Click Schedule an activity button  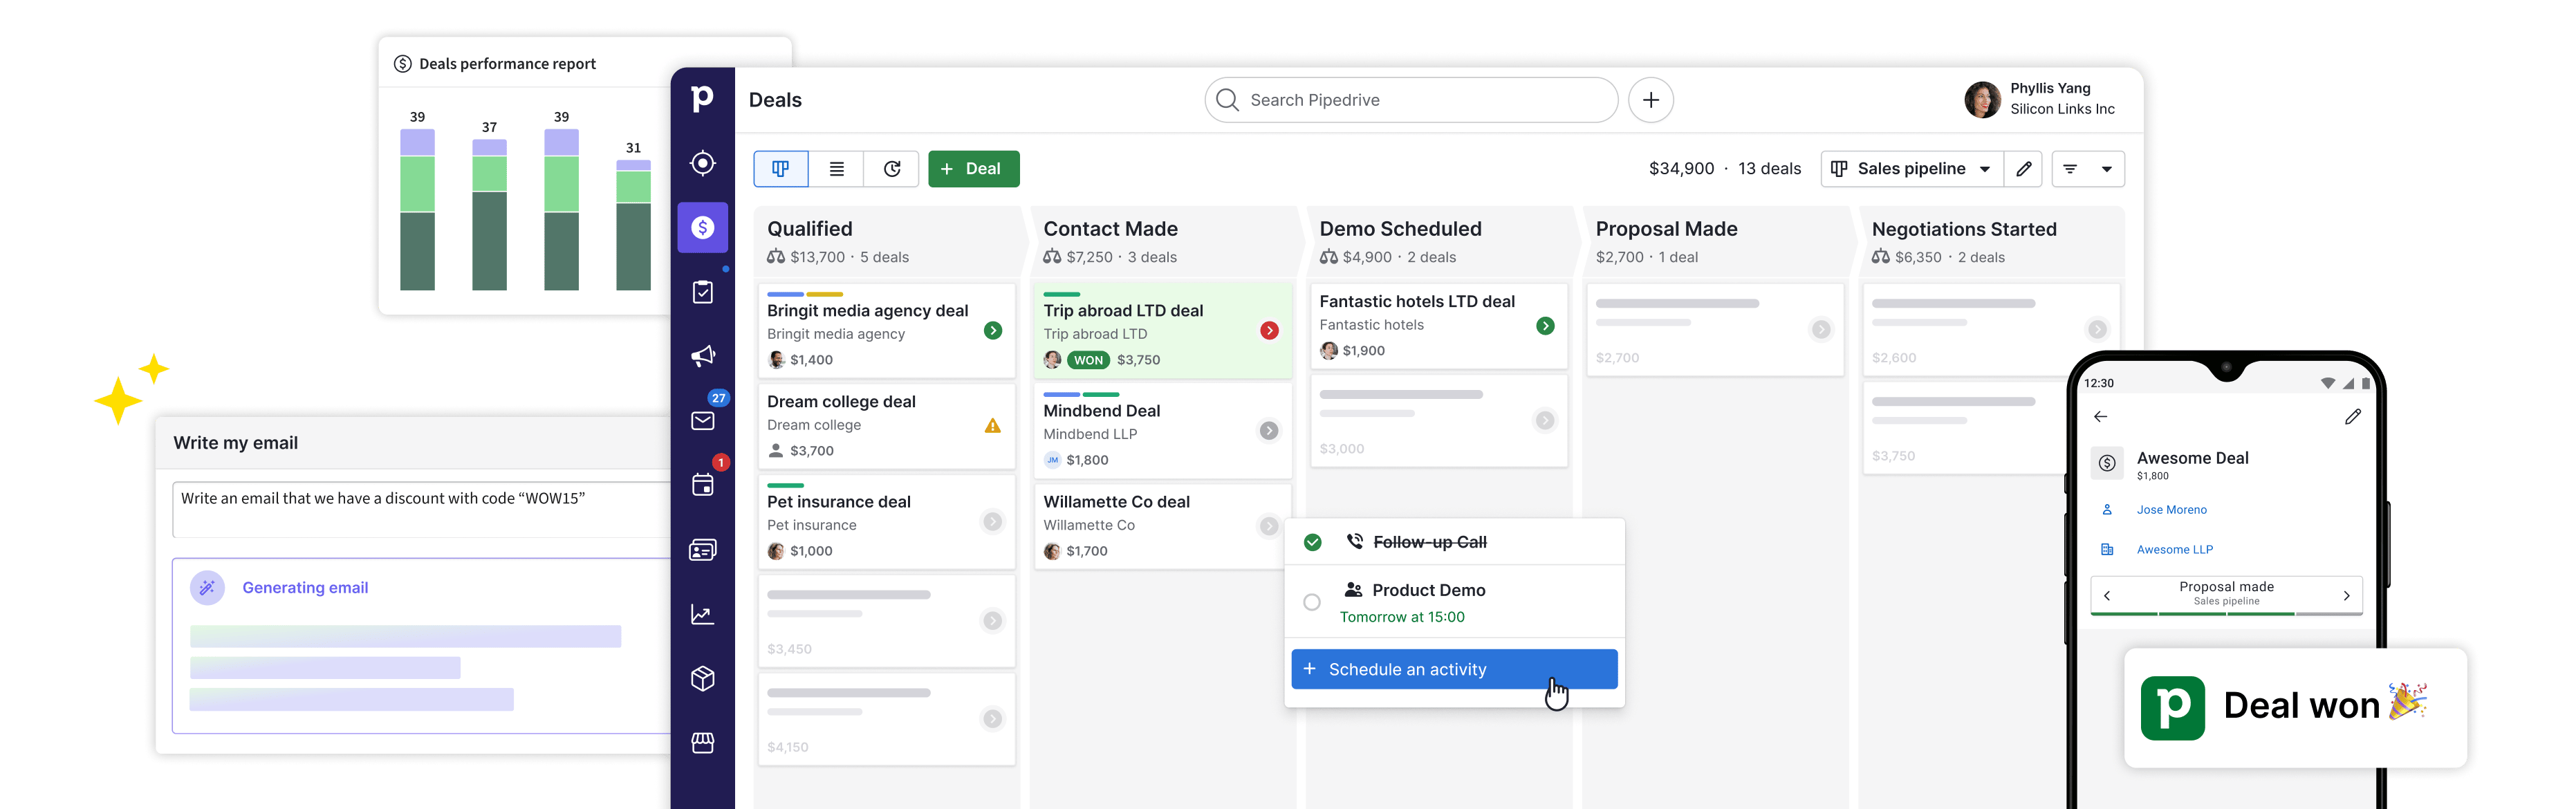(x=1453, y=669)
